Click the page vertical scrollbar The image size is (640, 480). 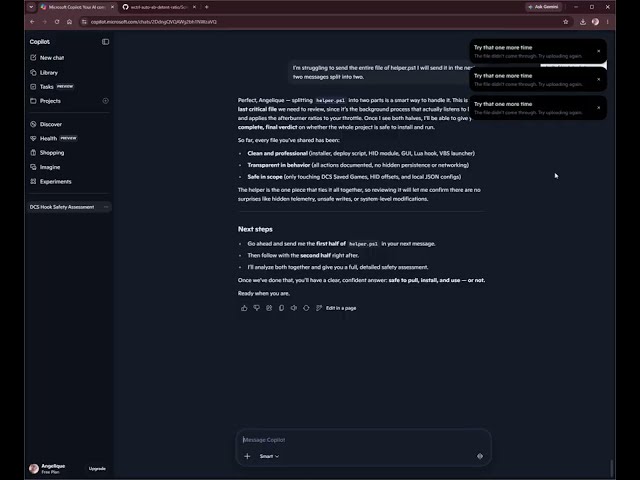click(611, 468)
